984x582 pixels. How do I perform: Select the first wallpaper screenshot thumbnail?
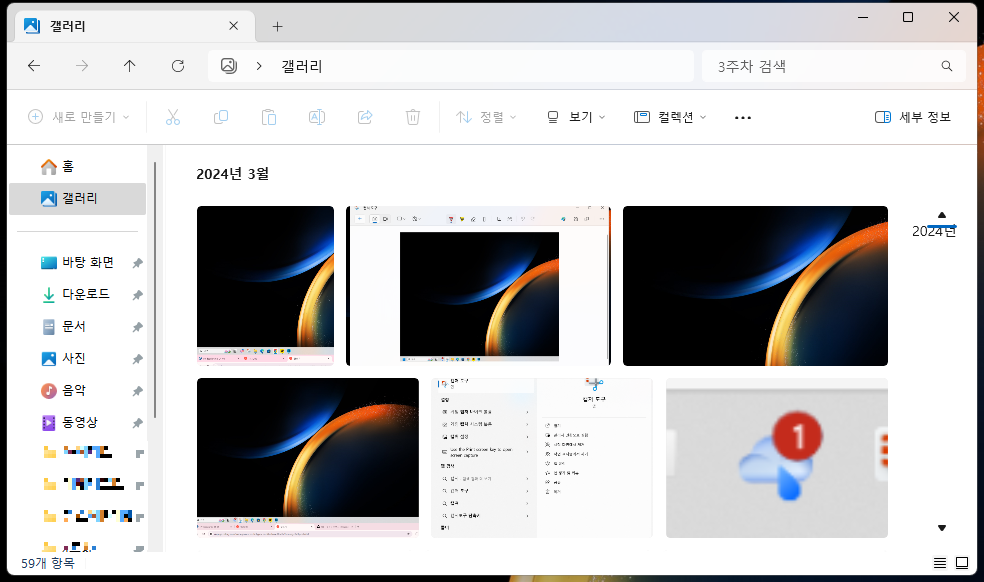pos(265,286)
